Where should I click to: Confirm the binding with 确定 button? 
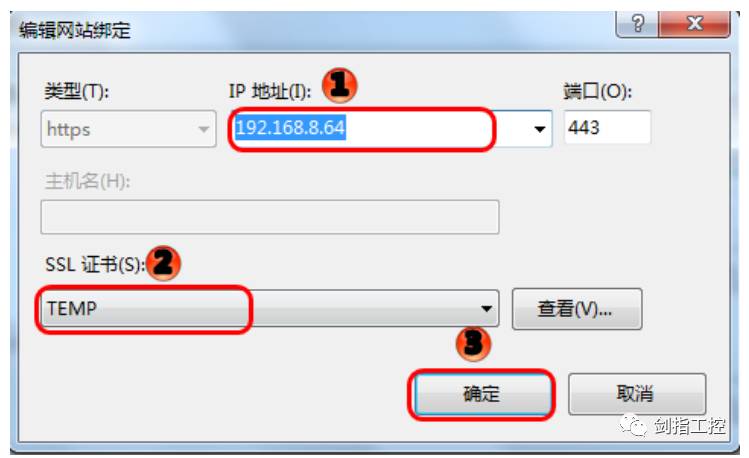482,394
